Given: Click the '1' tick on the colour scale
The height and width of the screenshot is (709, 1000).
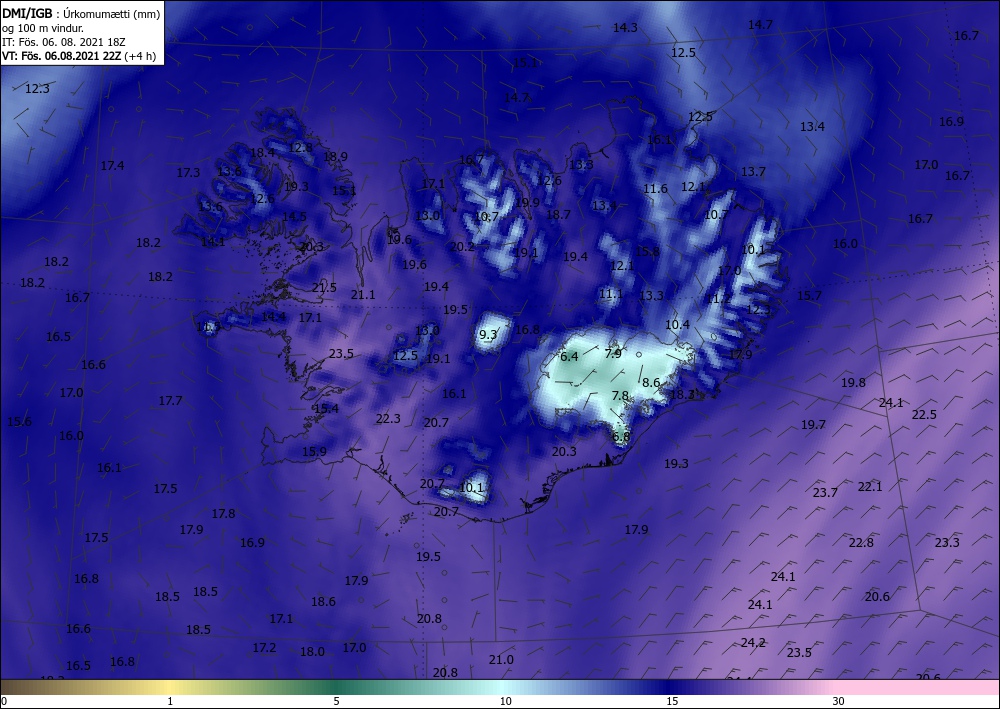Looking at the screenshot, I should (170, 701).
